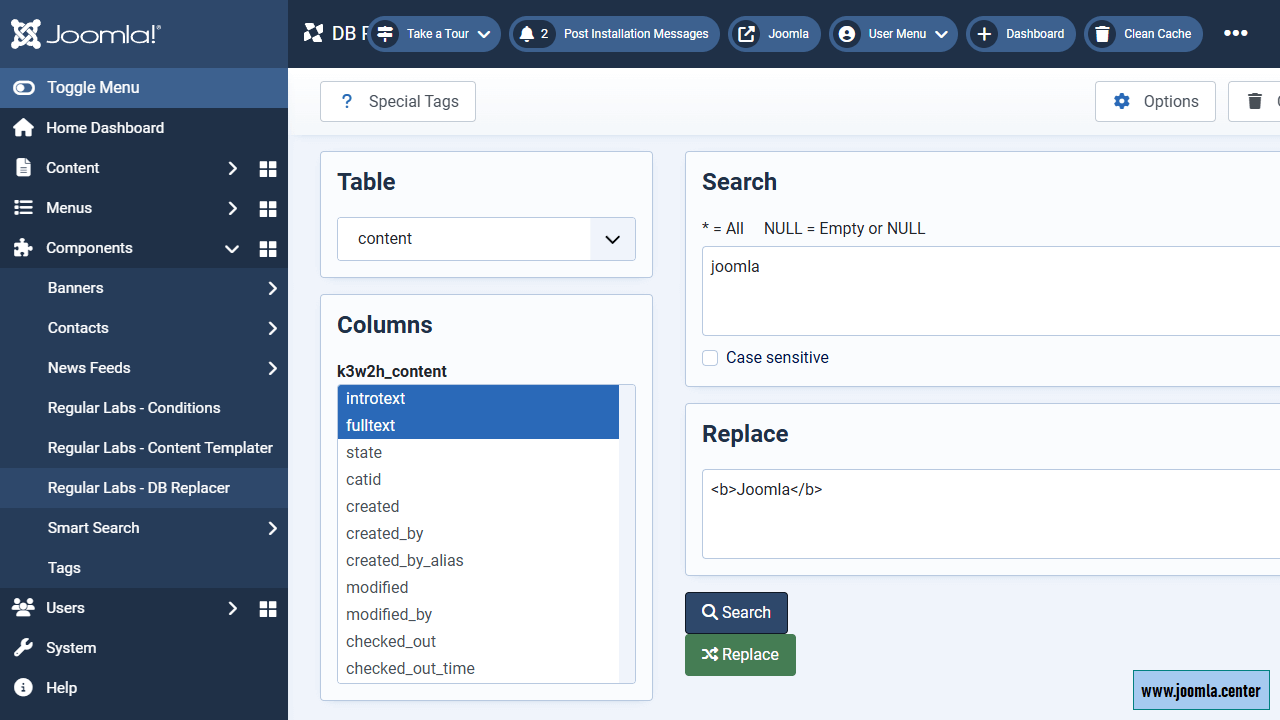Click the Clean Cache trash icon
This screenshot has height=720, width=1280.
tap(1102, 34)
